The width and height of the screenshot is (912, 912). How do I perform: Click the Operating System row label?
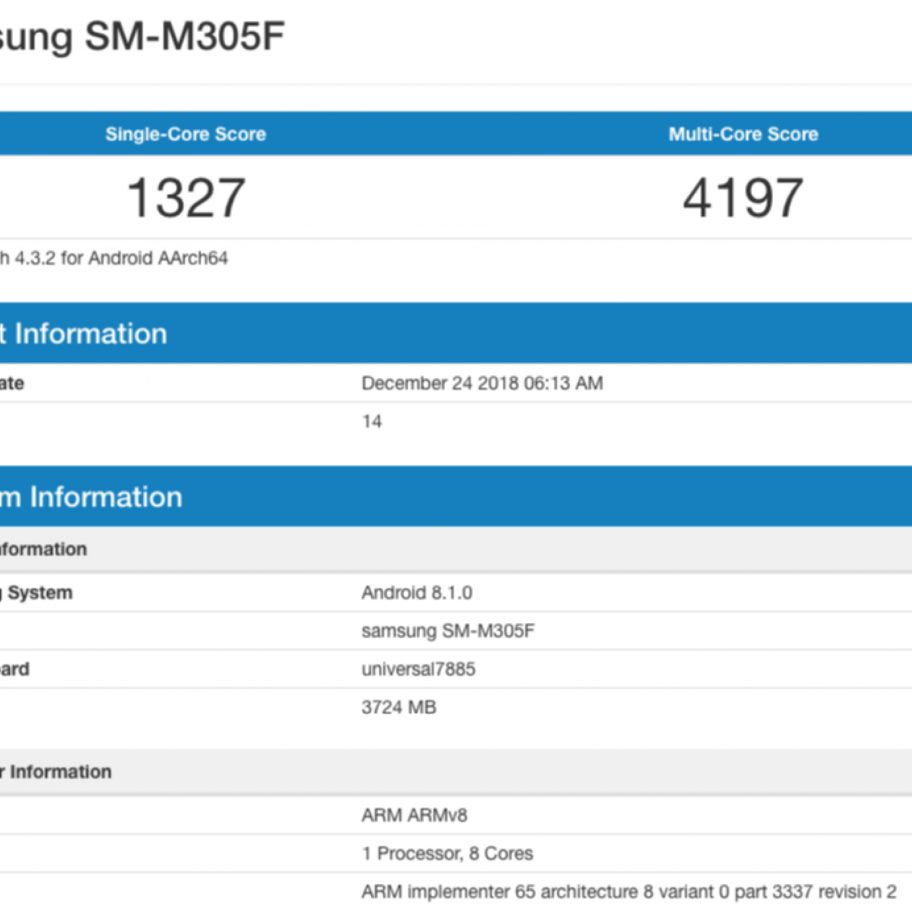(38, 593)
